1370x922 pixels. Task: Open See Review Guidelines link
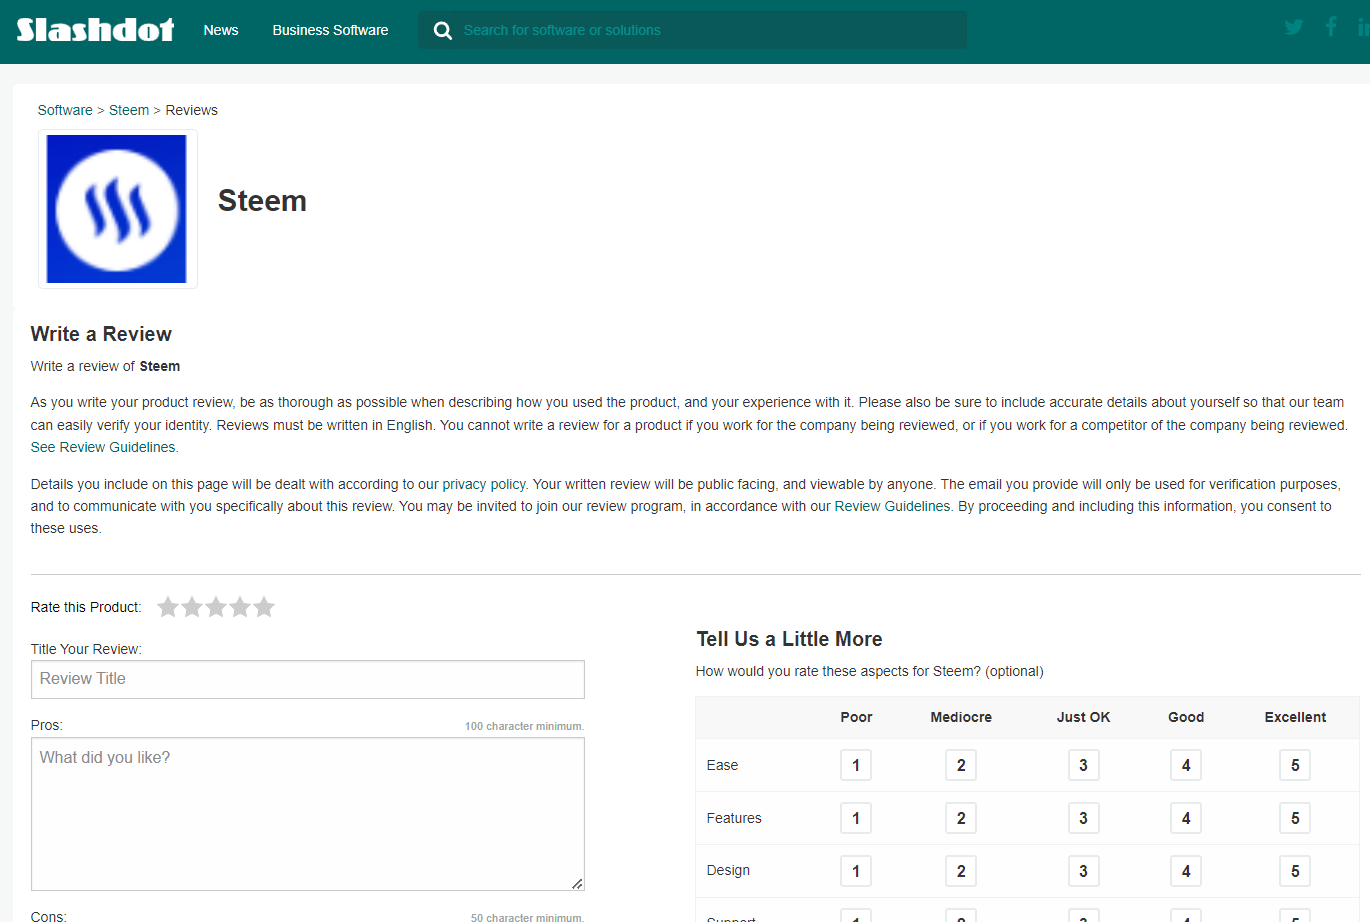coord(103,447)
